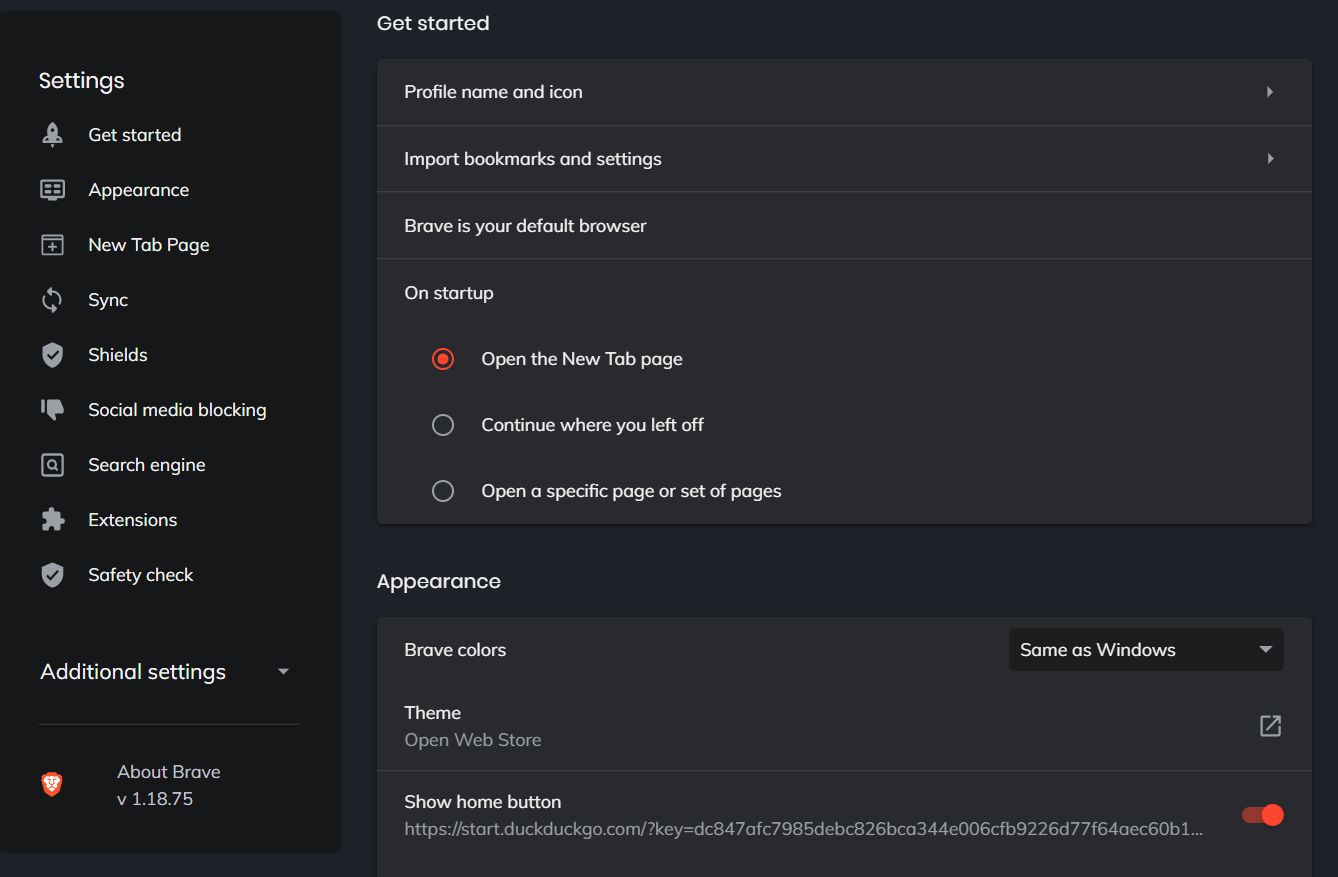This screenshot has height=877, width=1338.
Task: Click the Sync arrows icon
Action: (x=52, y=300)
